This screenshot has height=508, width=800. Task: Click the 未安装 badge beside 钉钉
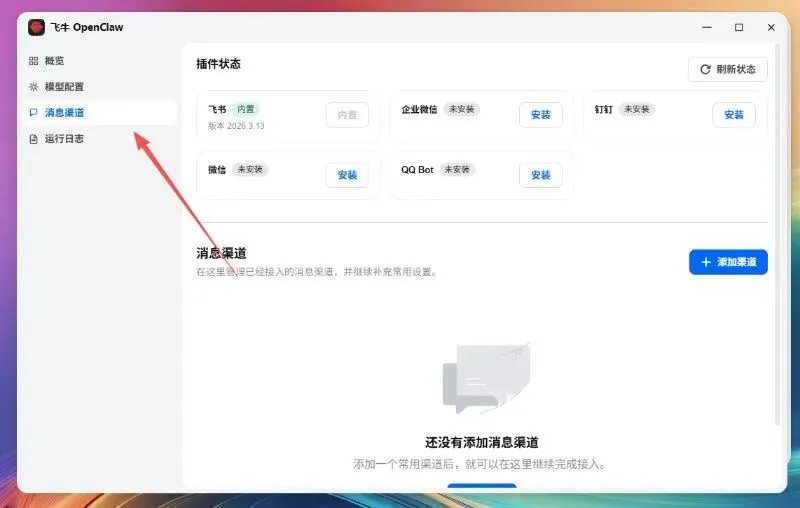(636, 109)
